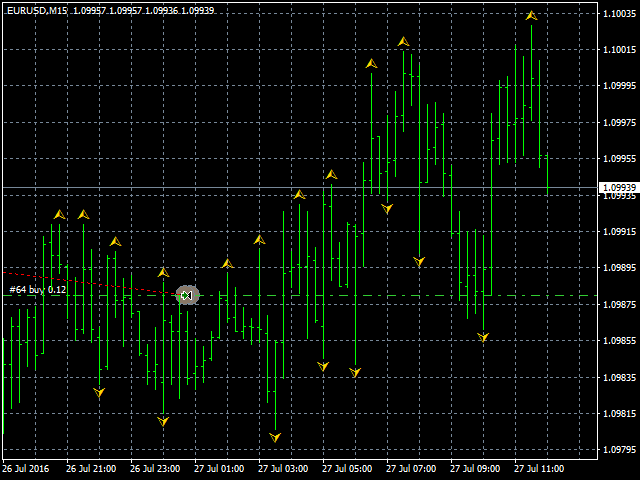Click the 1.09875 price scale label
This screenshot has width=640, height=480.
[616, 304]
